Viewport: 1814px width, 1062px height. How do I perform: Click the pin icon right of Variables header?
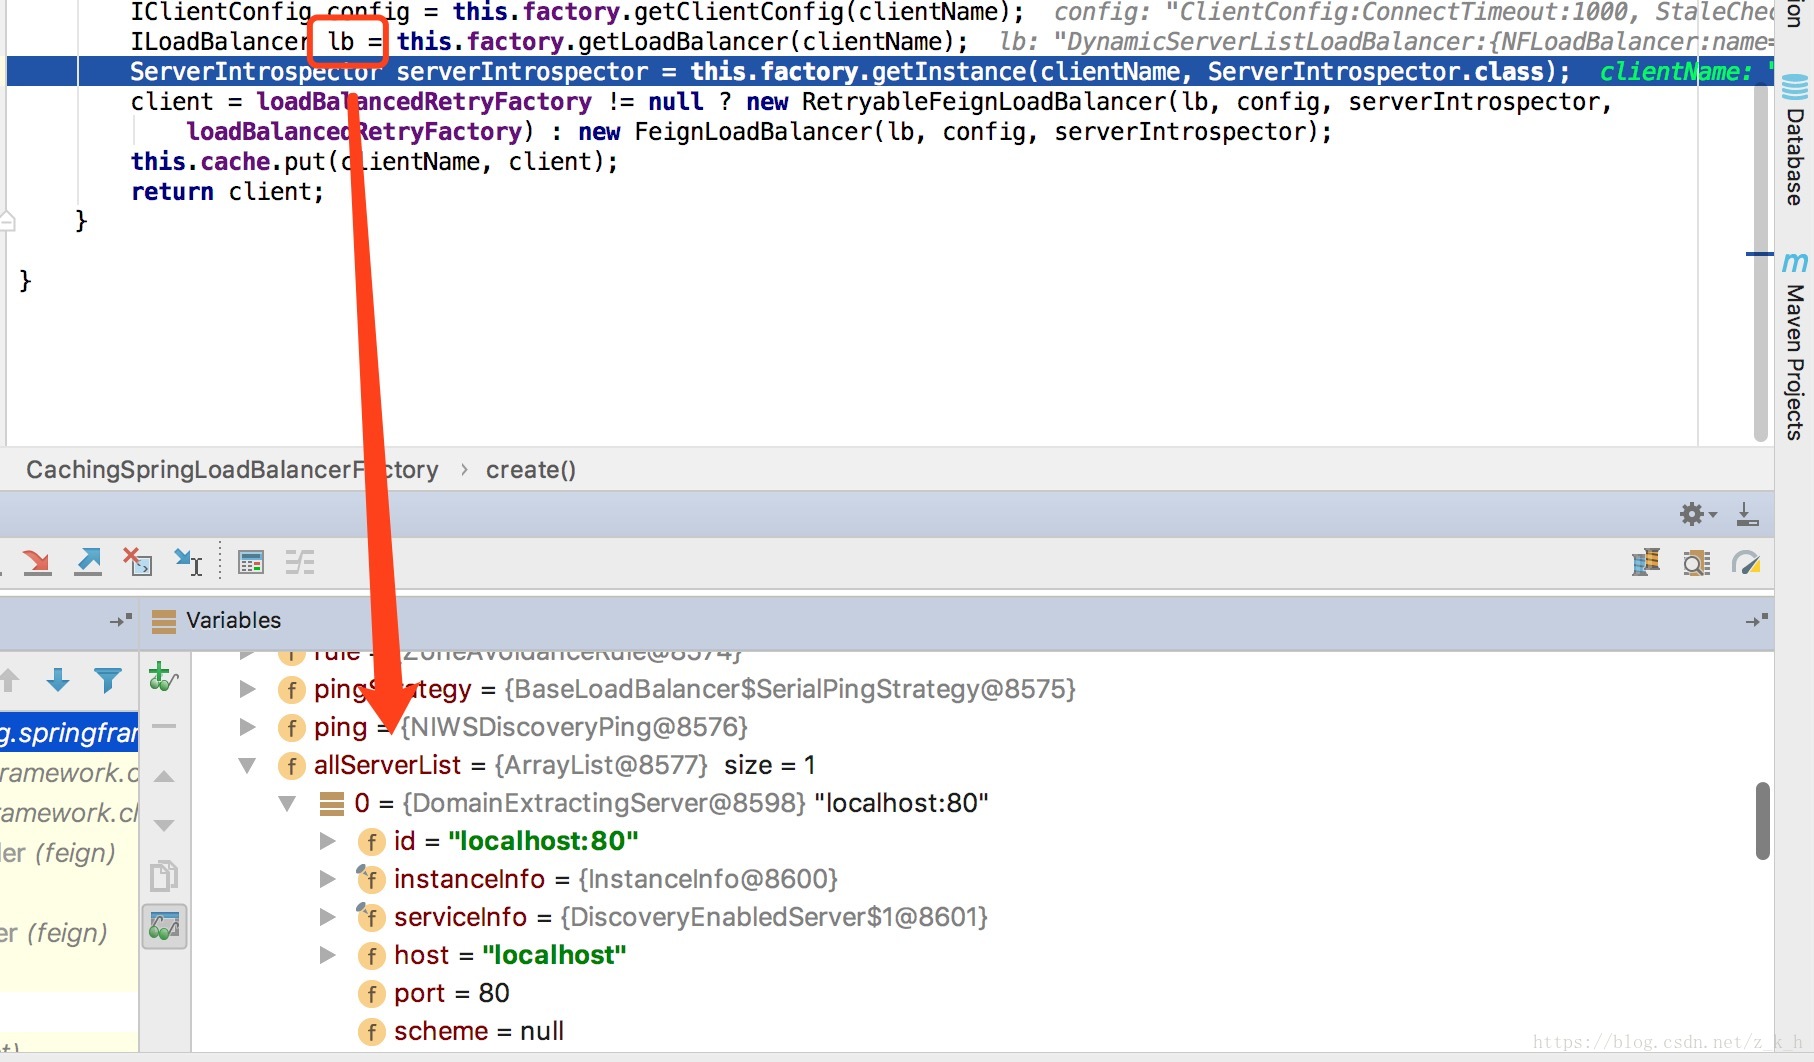point(1757,621)
